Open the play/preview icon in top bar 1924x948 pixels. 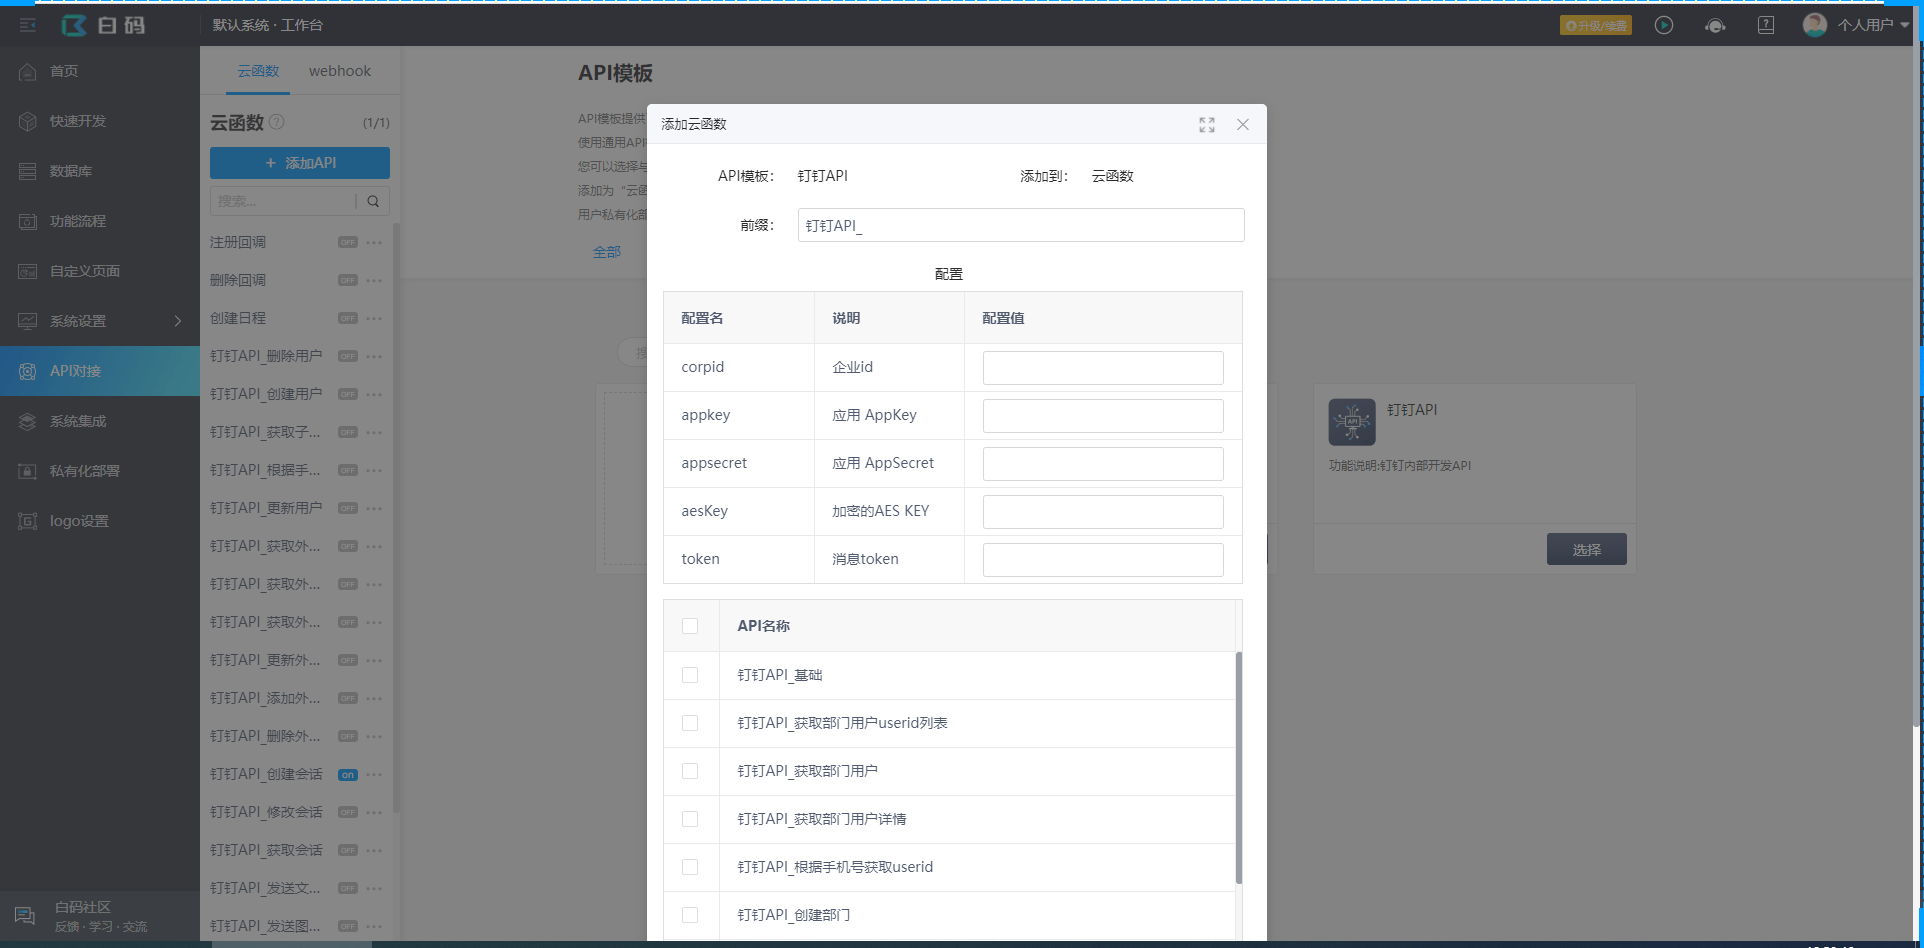tap(1664, 25)
